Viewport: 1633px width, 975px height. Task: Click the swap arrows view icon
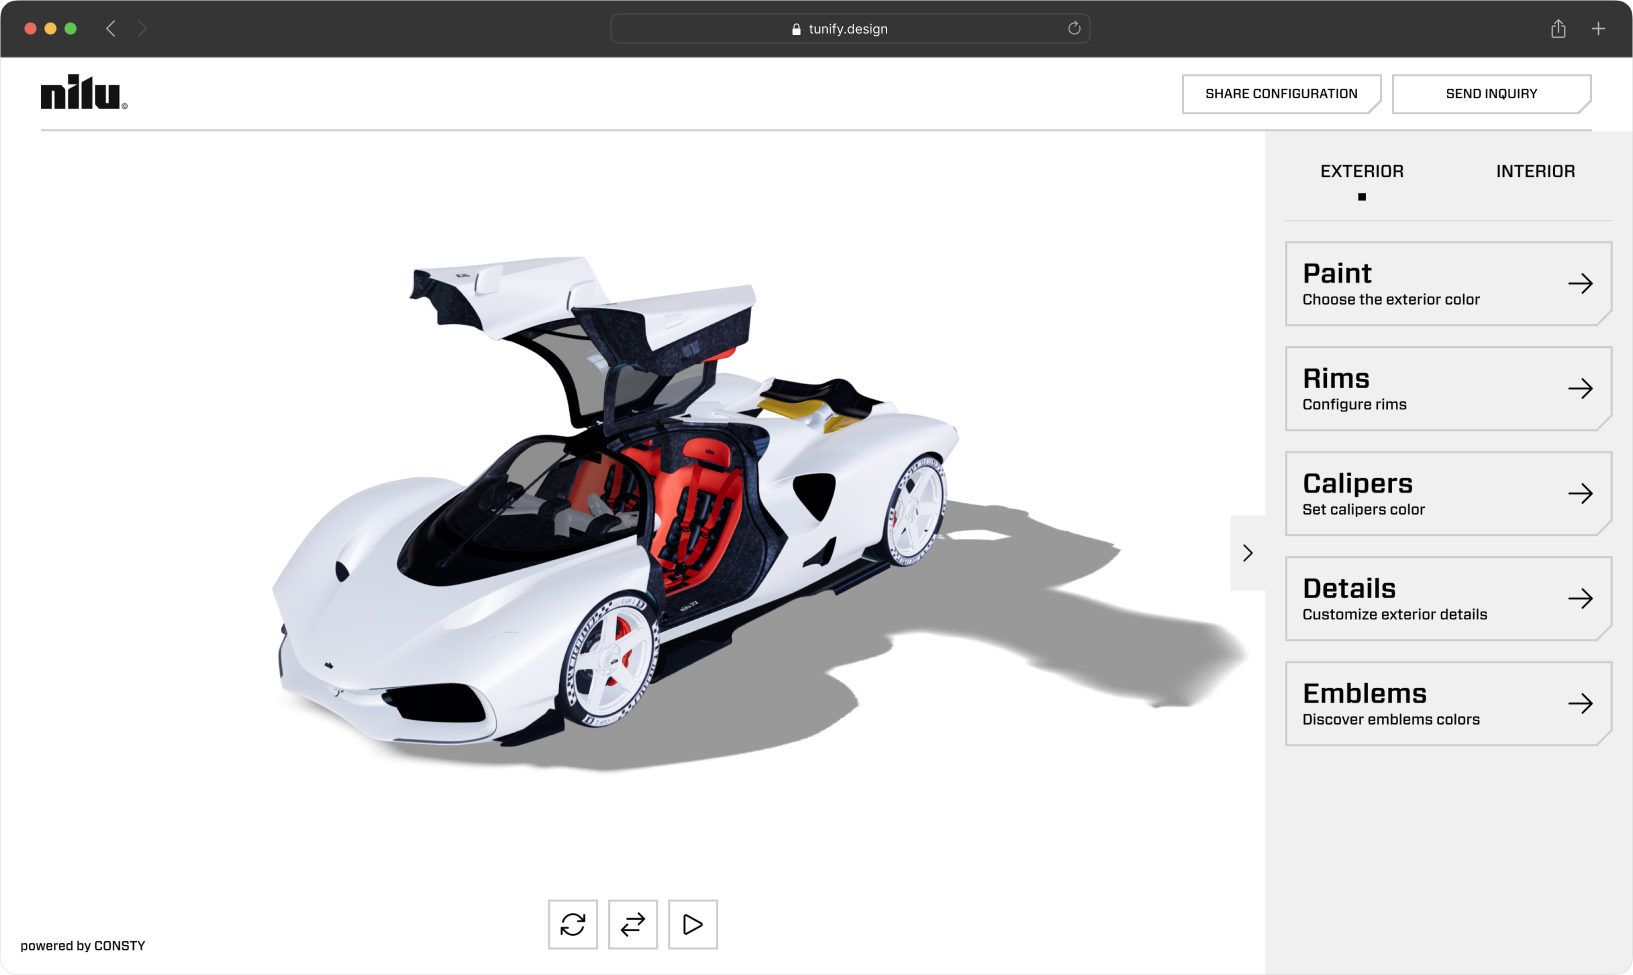click(632, 924)
